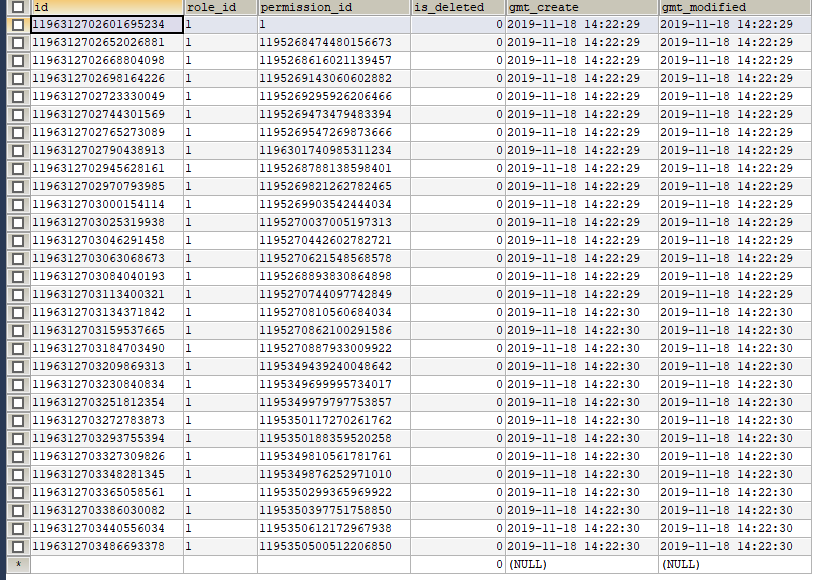Sort by the id column header
The image size is (820, 580).
107,7
